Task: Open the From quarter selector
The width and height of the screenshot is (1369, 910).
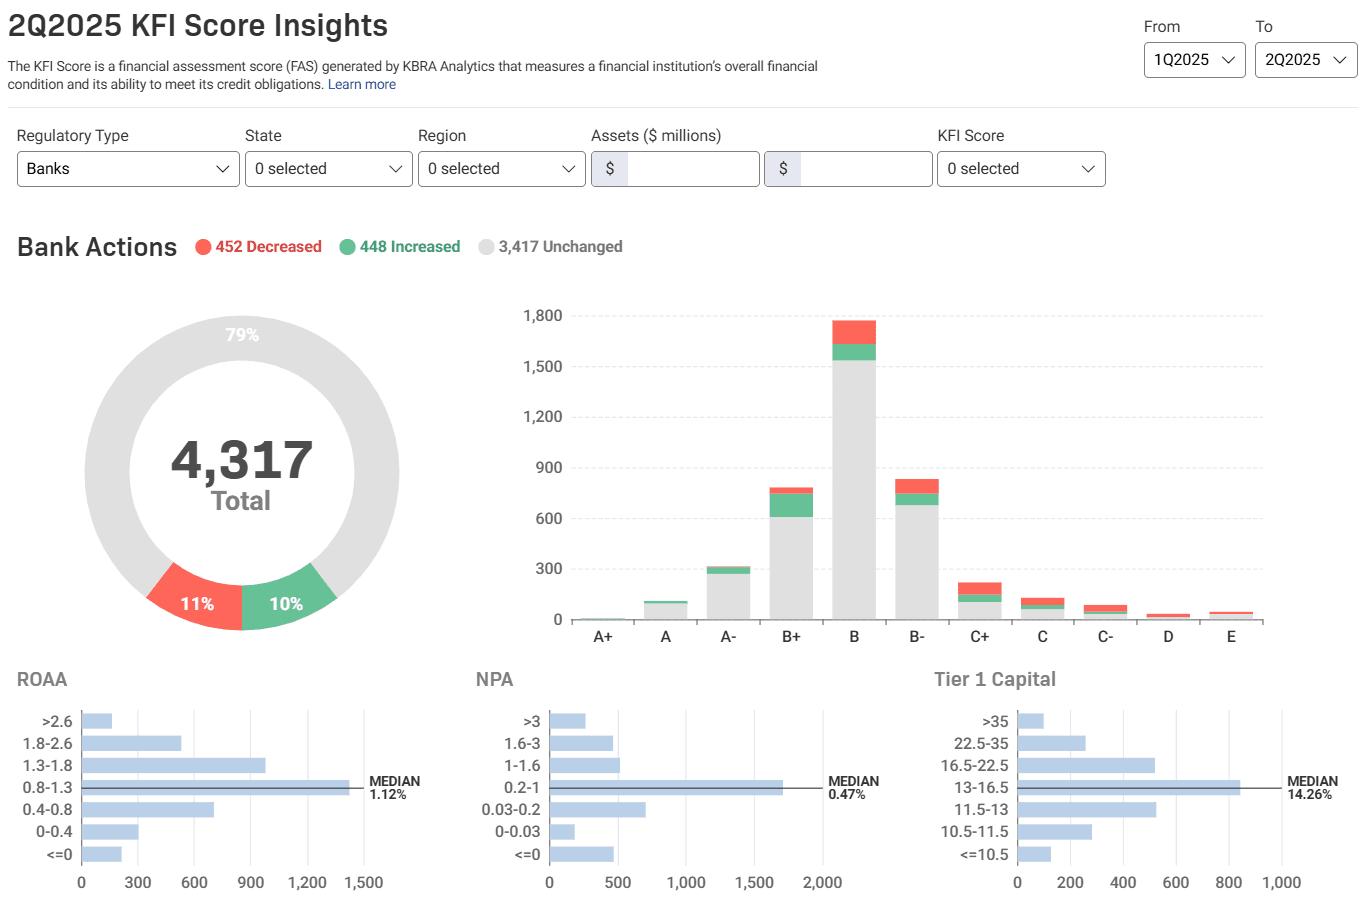Action: coord(1194,60)
